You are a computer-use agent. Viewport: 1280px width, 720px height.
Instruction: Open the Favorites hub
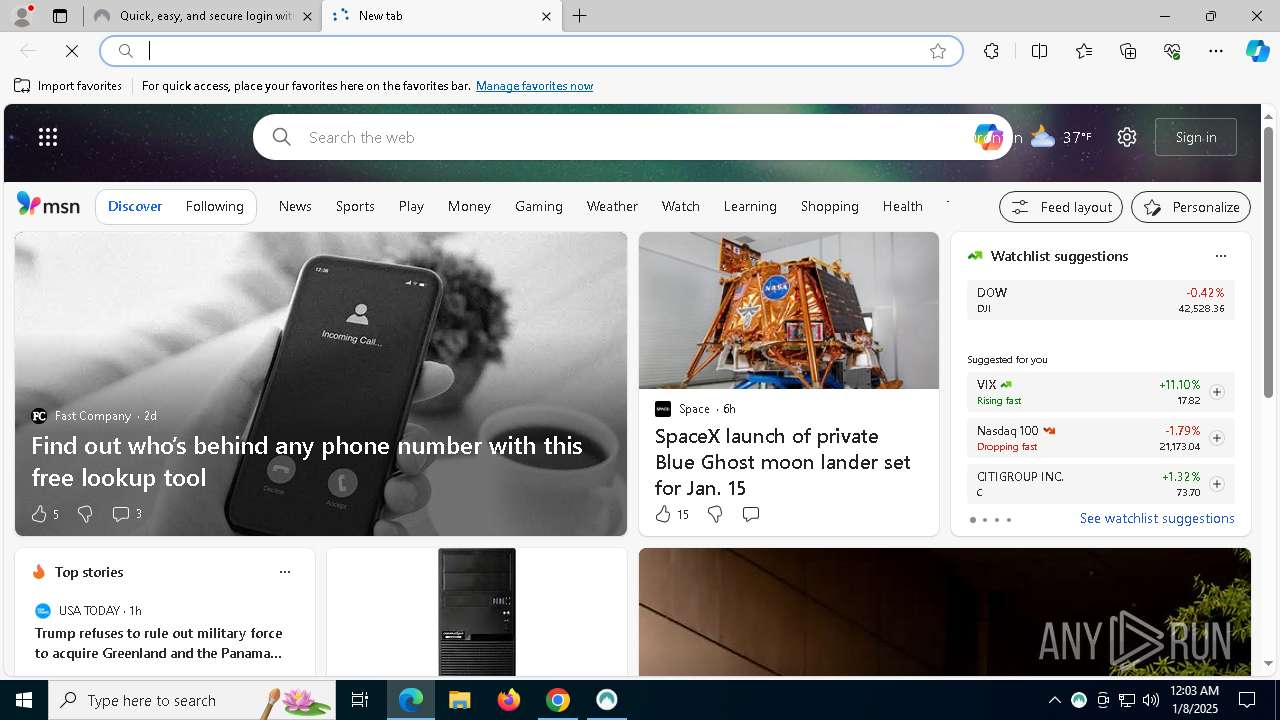tap(1084, 51)
